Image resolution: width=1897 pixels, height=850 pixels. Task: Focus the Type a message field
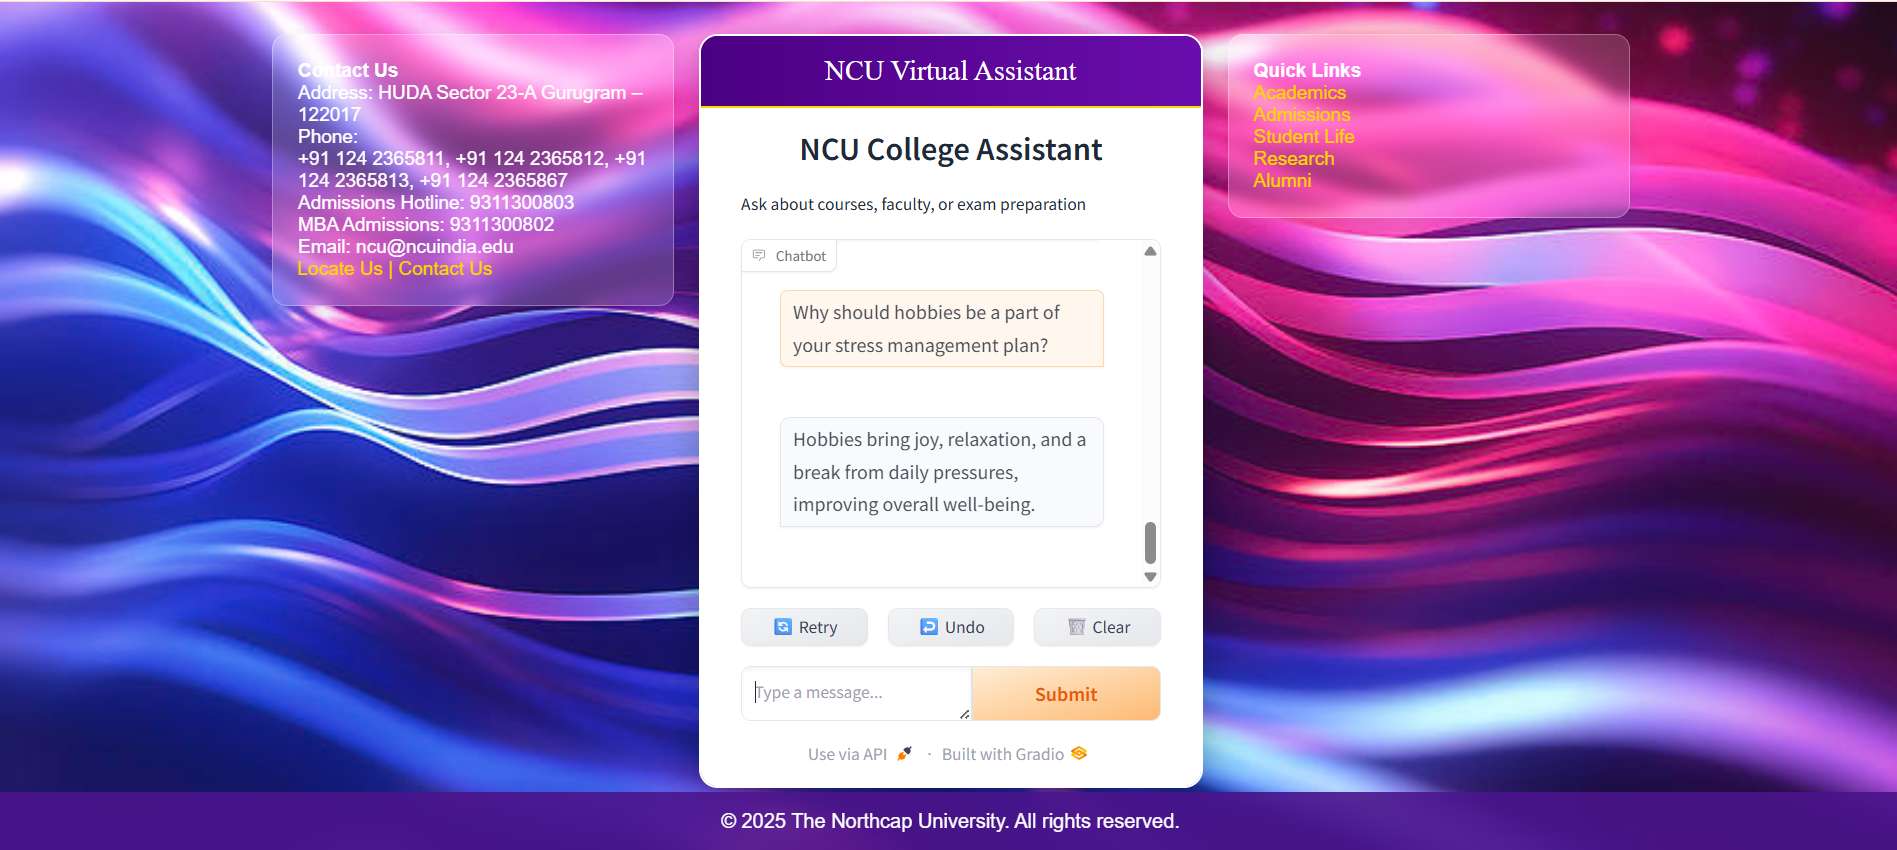[x=856, y=693]
